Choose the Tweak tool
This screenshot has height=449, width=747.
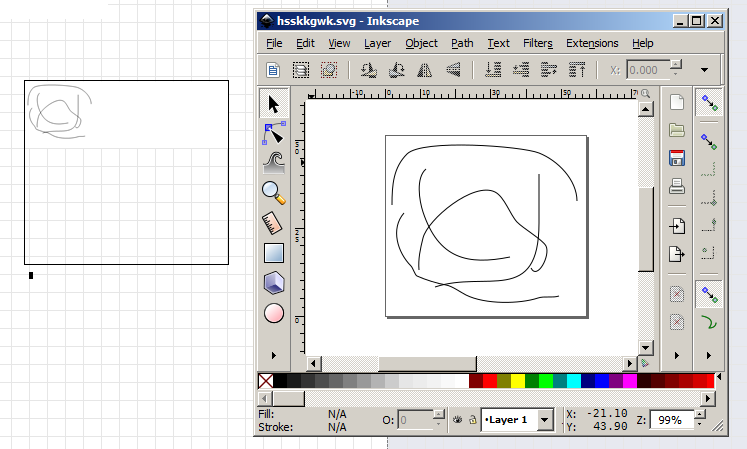pos(274,162)
